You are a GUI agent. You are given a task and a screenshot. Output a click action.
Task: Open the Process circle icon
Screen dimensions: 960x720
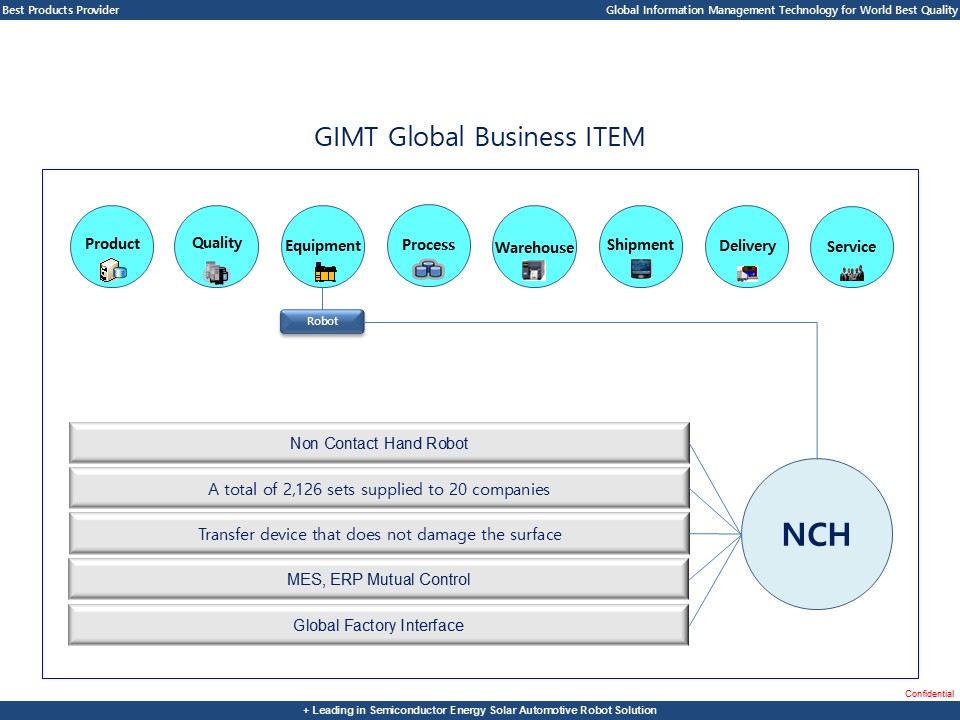(428, 246)
